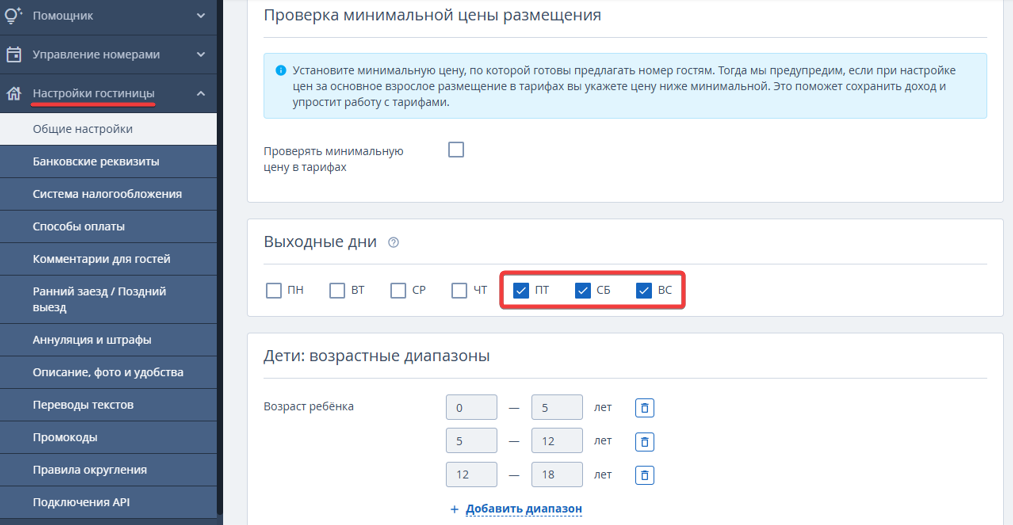Viewport: 1013px width, 525px height.
Task: Go to Система налогообложения
Action: tap(109, 194)
